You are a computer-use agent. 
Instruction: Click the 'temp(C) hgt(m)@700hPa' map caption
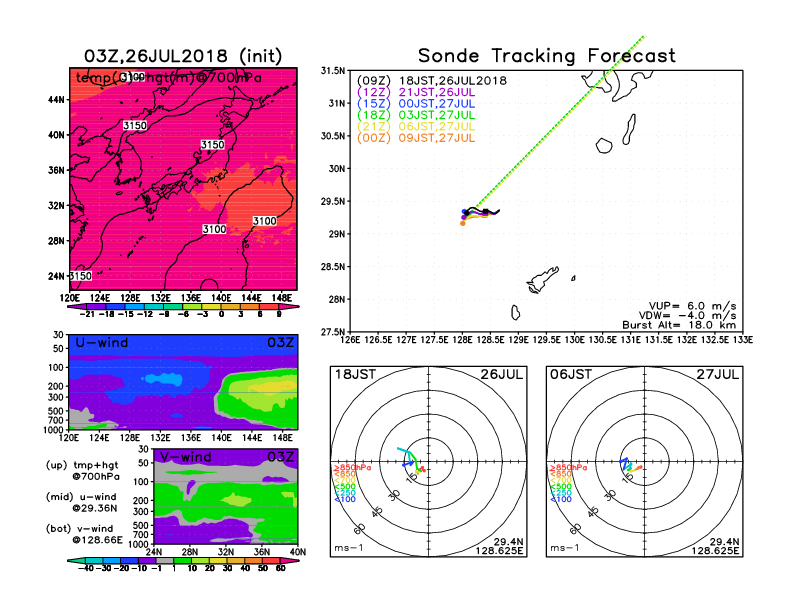(x=169, y=78)
